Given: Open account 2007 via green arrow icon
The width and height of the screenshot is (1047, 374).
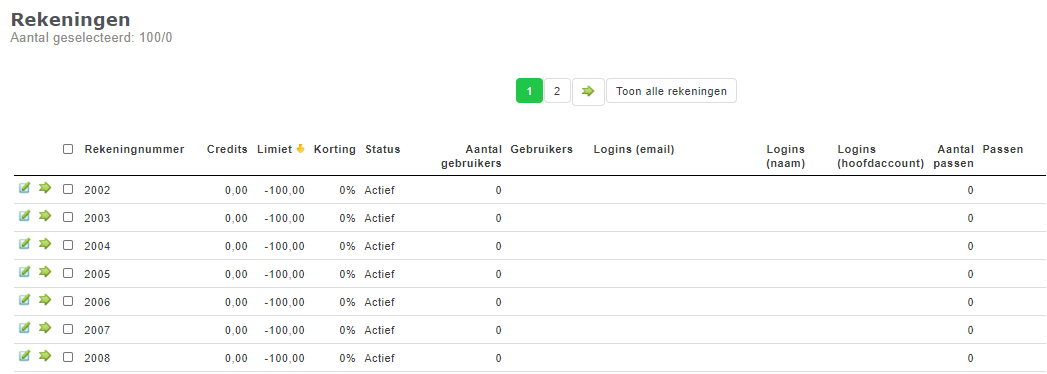Looking at the screenshot, I should (x=45, y=328).
